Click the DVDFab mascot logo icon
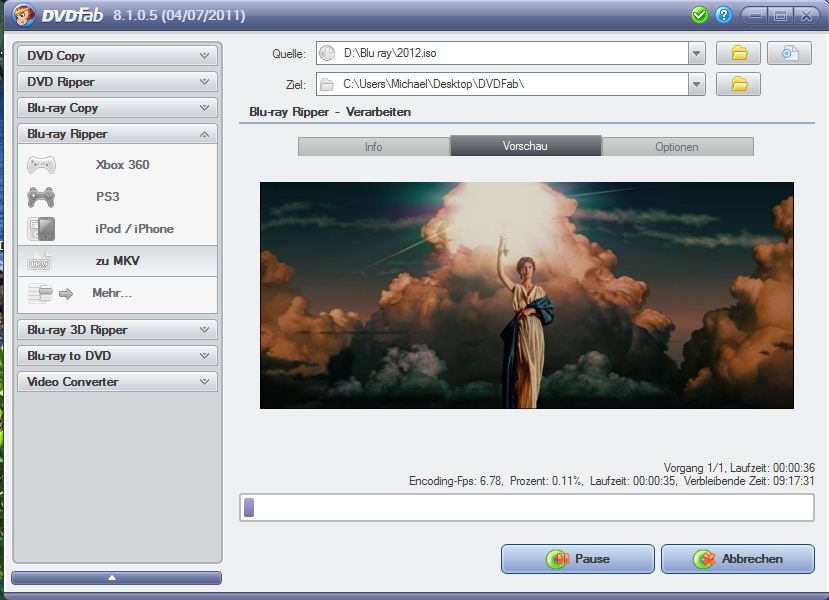This screenshot has height=600, width=829. 23,15
